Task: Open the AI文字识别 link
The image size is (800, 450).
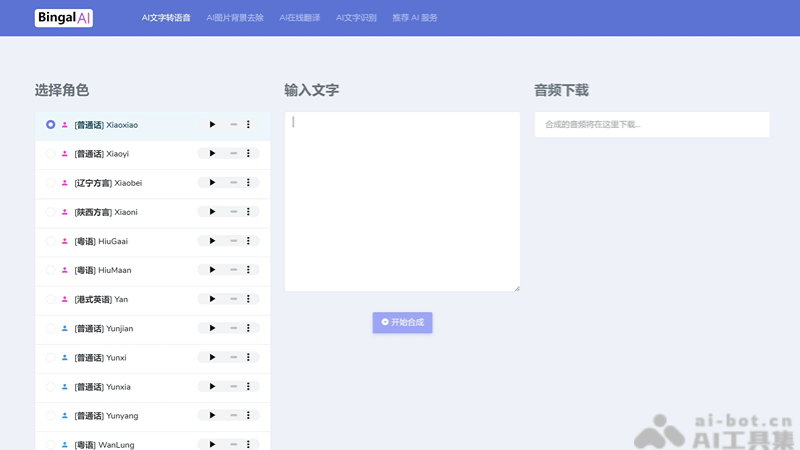Action: point(356,18)
